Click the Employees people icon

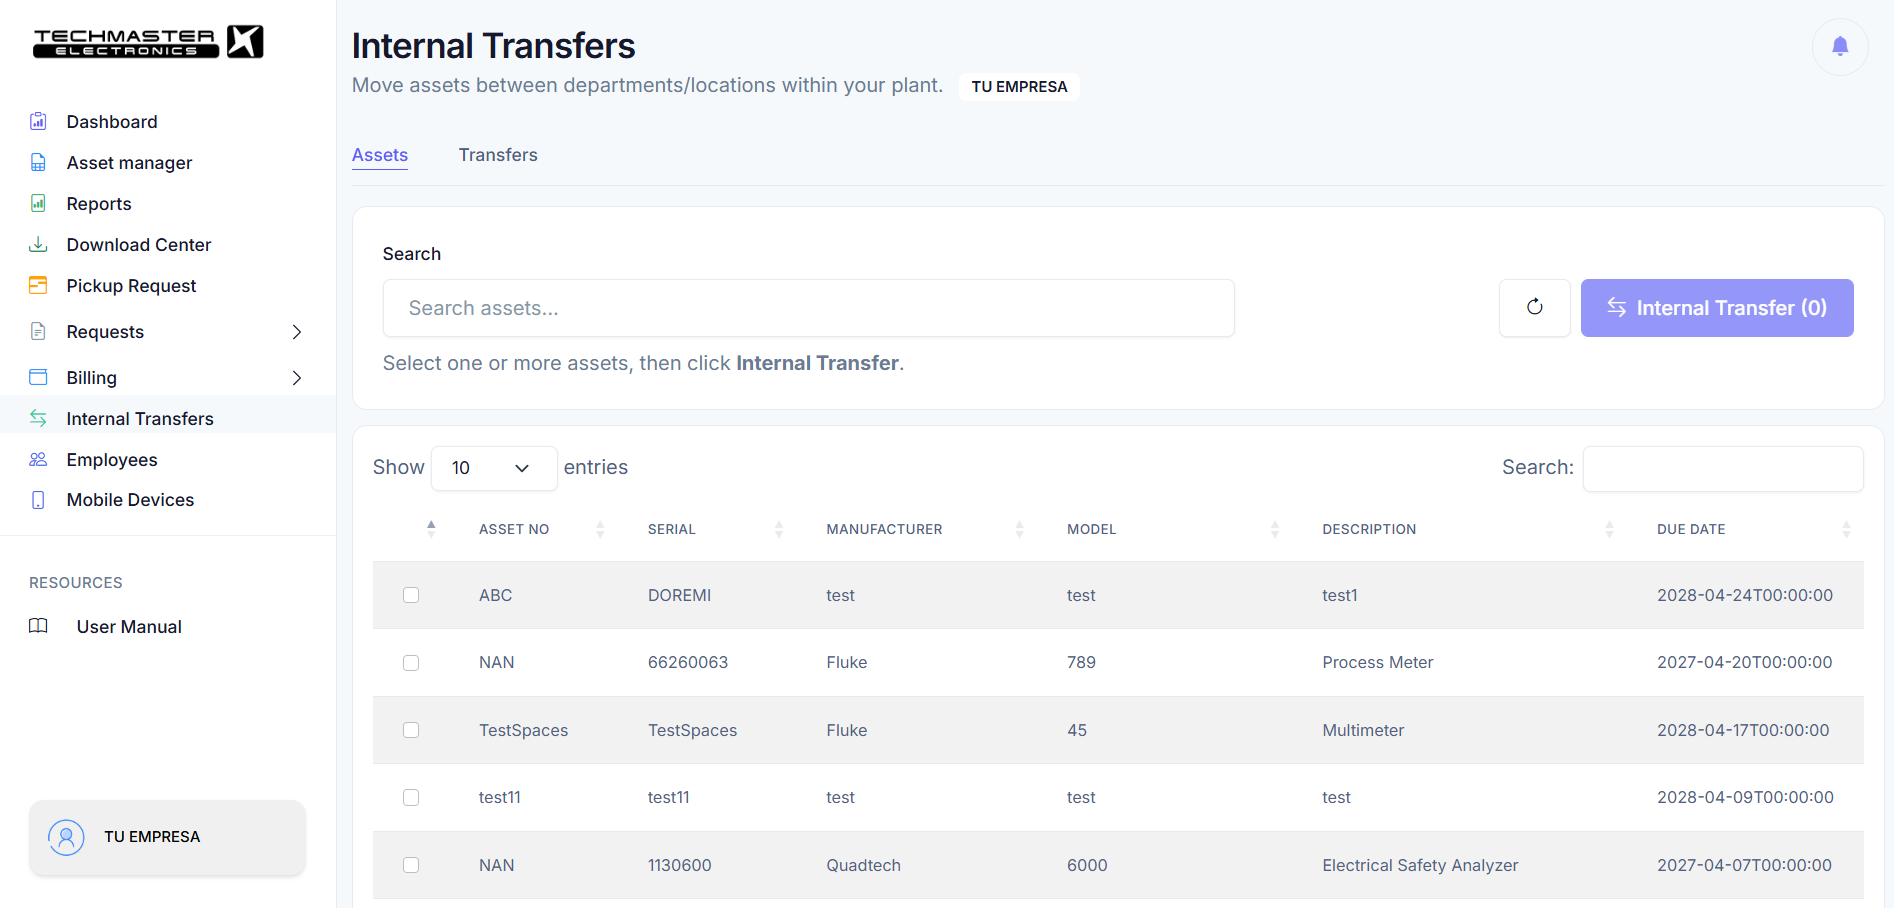coord(38,459)
